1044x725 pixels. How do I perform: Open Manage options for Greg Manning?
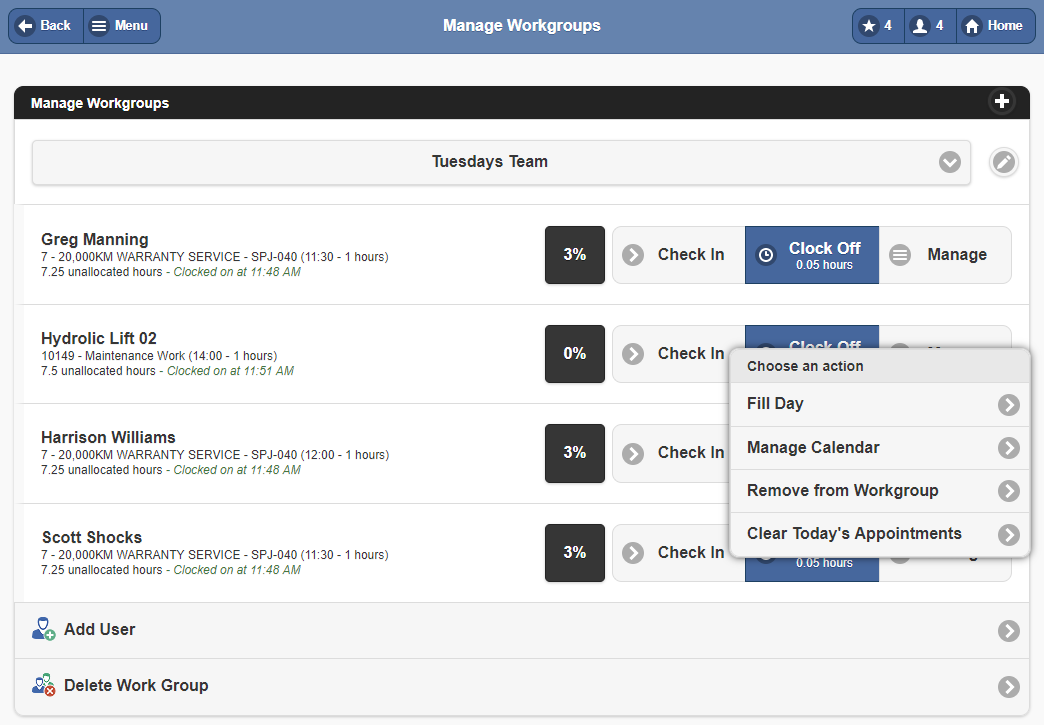point(944,255)
